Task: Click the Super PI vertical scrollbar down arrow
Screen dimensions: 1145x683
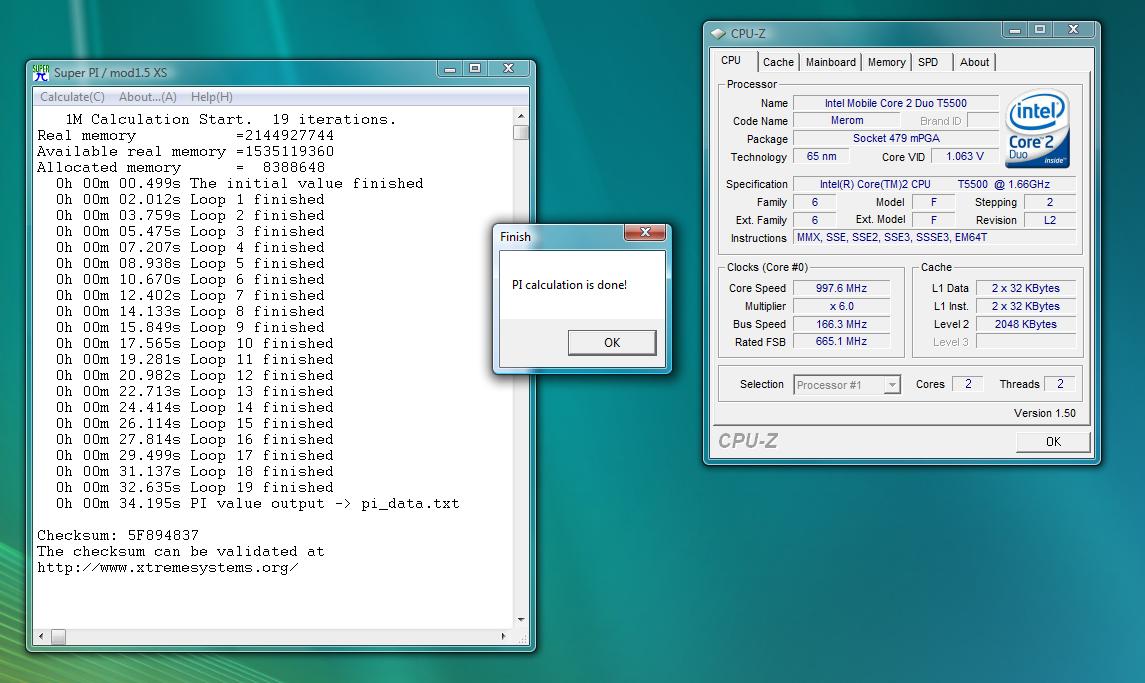Action: point(521,619)
